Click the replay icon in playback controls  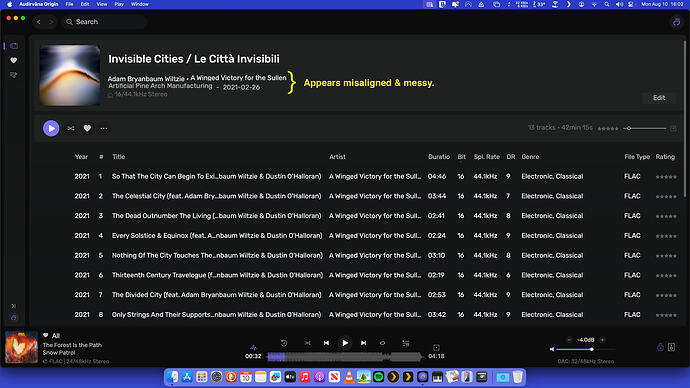[x=284, y=343]
